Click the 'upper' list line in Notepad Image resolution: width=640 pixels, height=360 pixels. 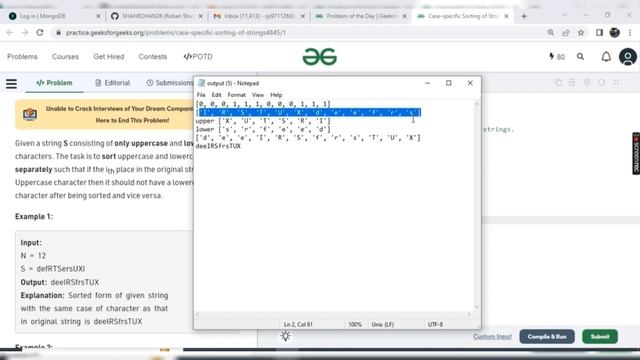click(x=263, y=121)
